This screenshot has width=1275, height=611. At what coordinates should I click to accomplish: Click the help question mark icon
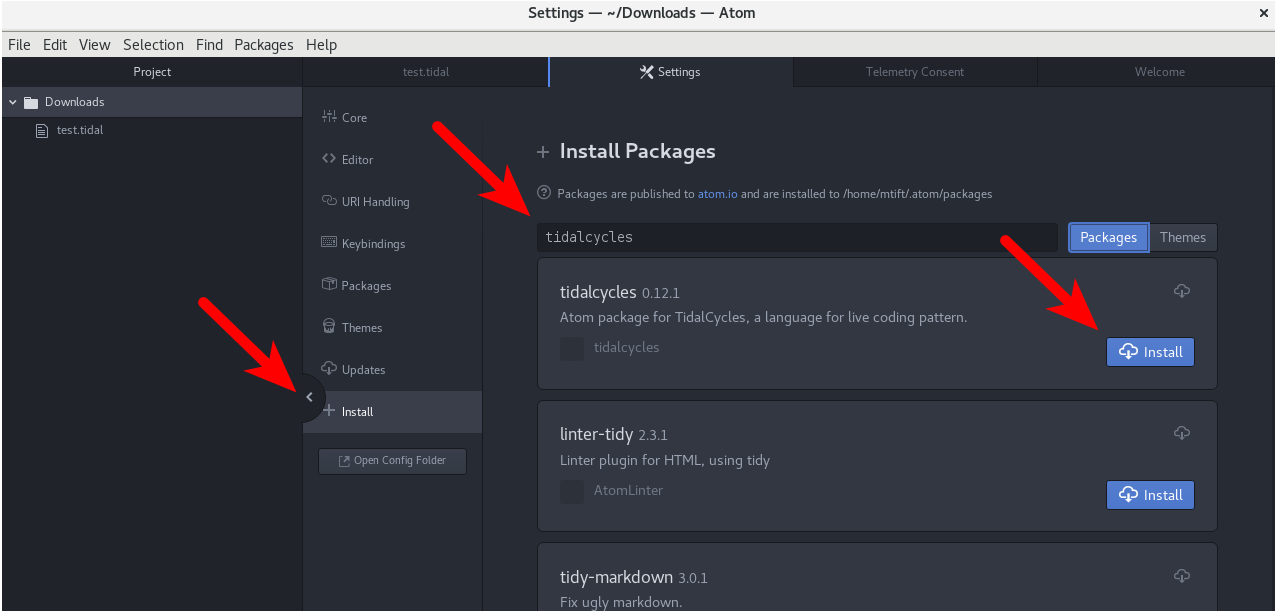coord(544,192)
